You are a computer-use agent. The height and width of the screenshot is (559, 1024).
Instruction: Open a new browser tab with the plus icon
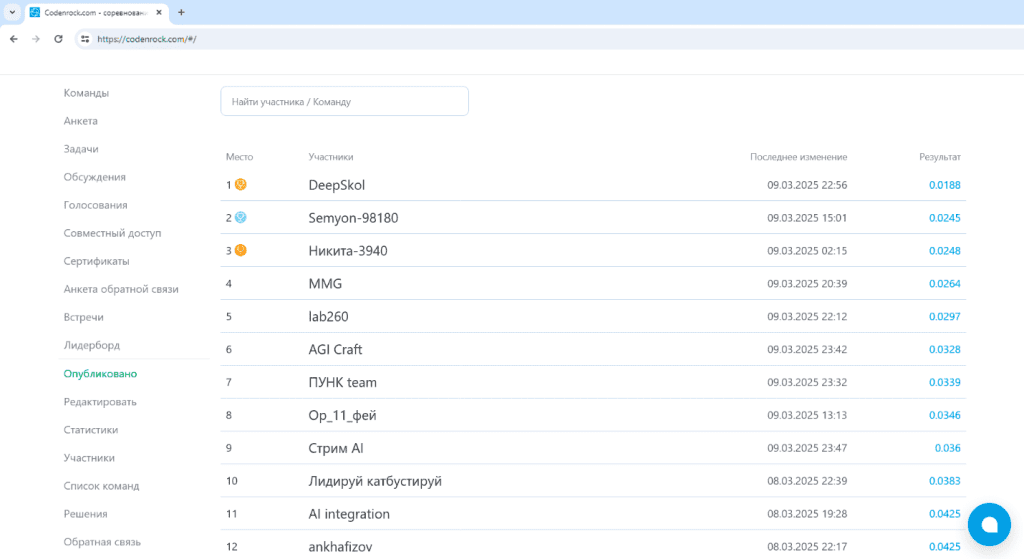pos(181,12)
